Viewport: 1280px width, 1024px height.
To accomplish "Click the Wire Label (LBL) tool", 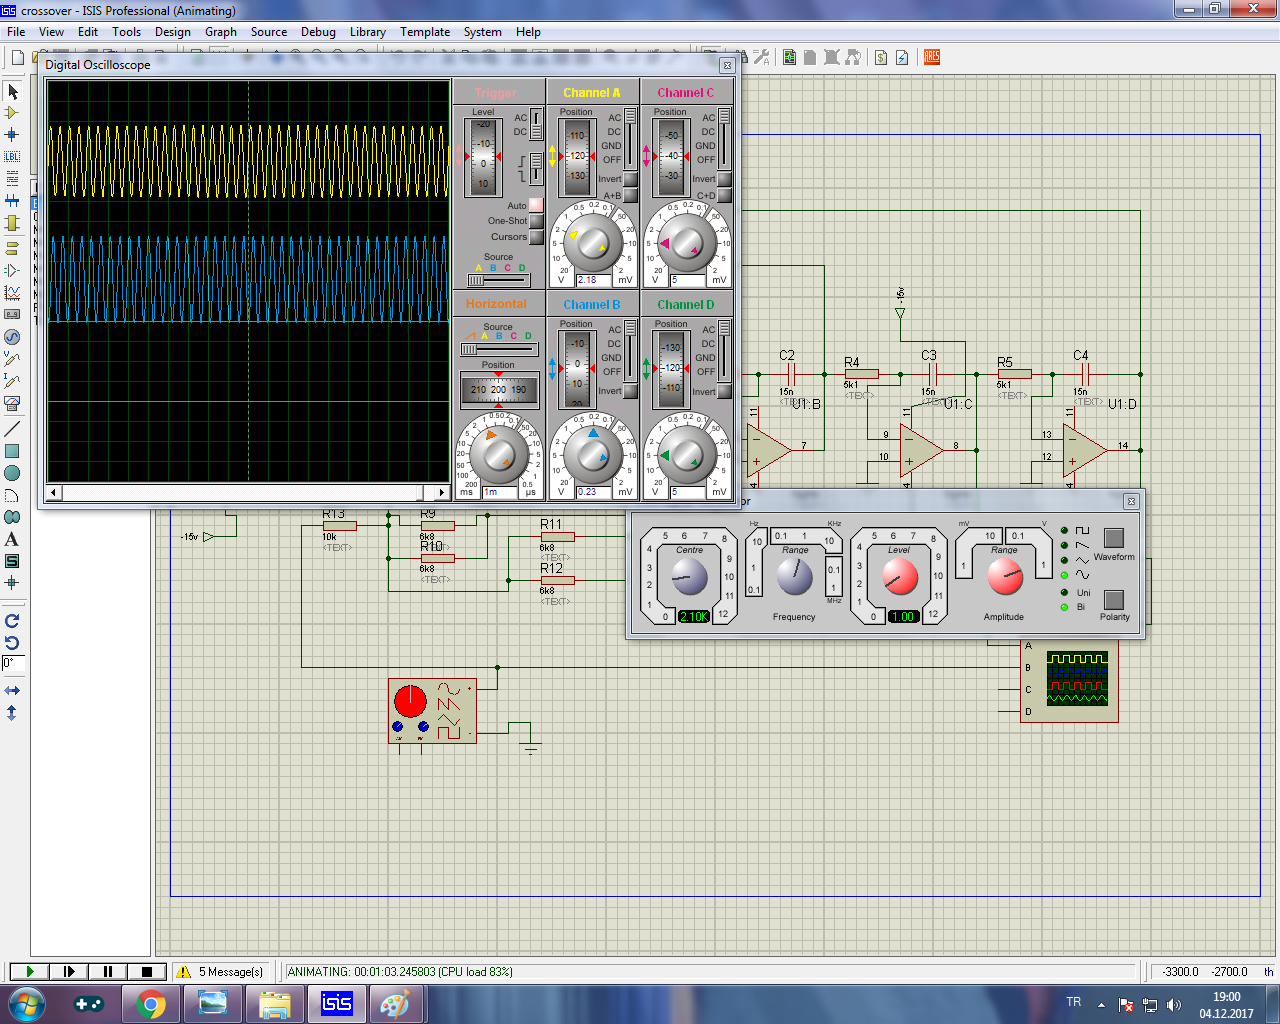I will pos(12,157).
